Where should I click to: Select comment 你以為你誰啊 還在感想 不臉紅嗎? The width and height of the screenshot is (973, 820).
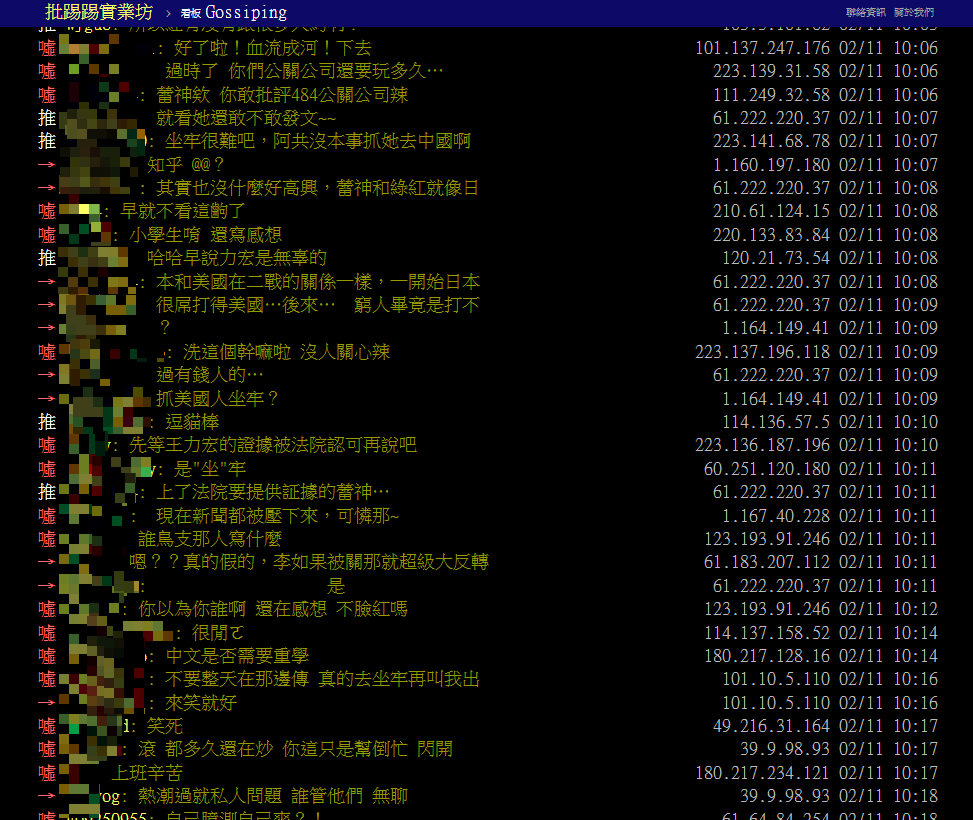pos(272,609)
